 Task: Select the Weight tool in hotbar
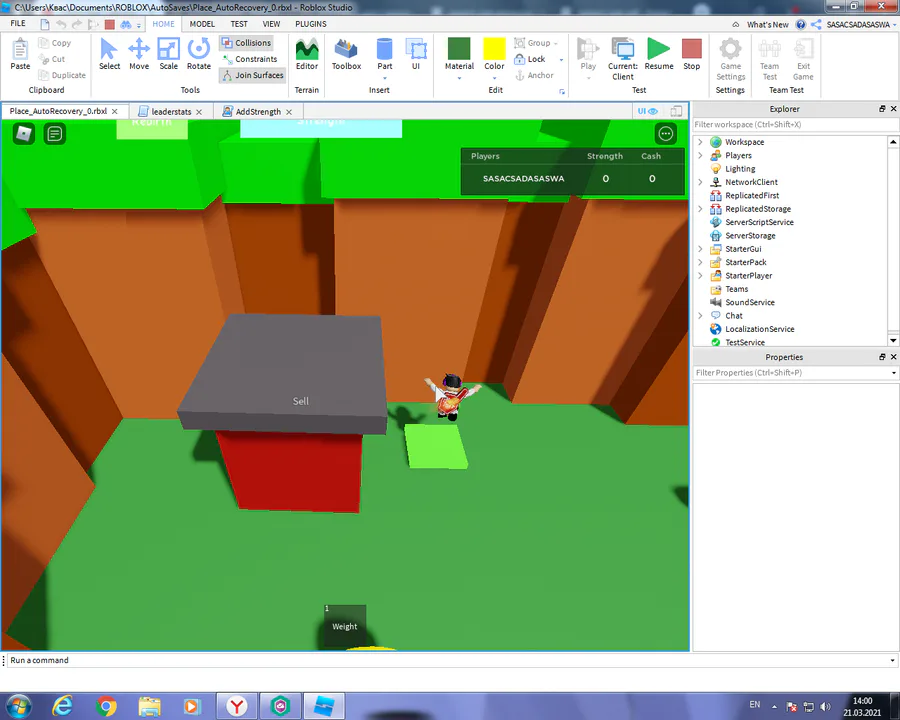(344, 625)
